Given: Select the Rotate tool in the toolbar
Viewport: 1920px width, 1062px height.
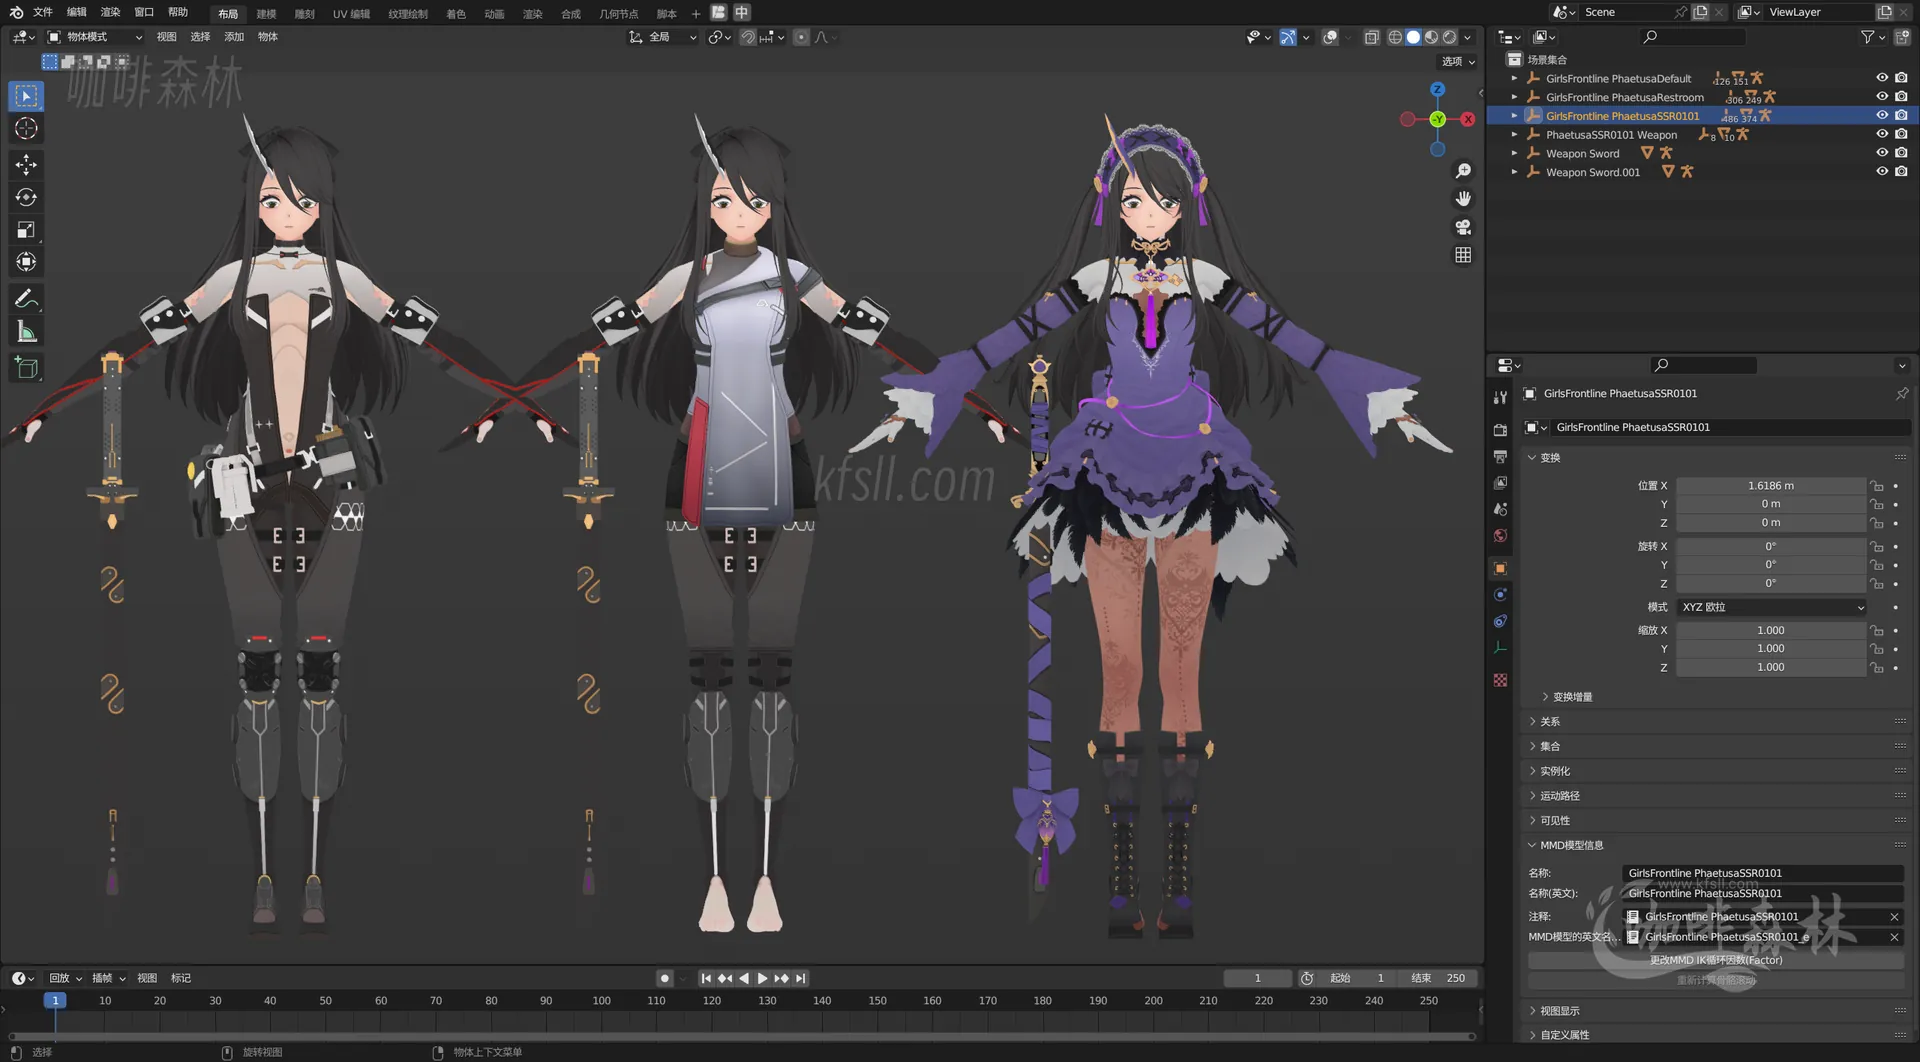Looking at the screenshot, I should (25, 197).
